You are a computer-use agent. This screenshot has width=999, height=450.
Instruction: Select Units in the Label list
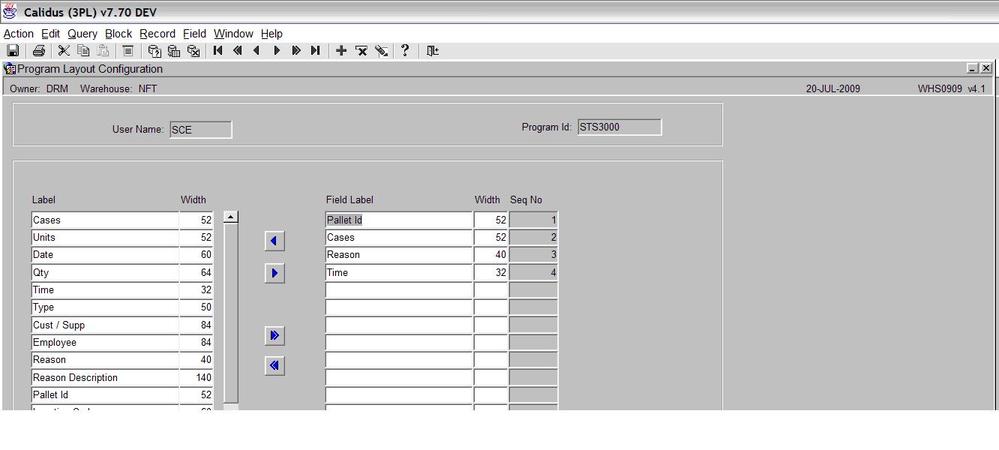coord(105,238)
